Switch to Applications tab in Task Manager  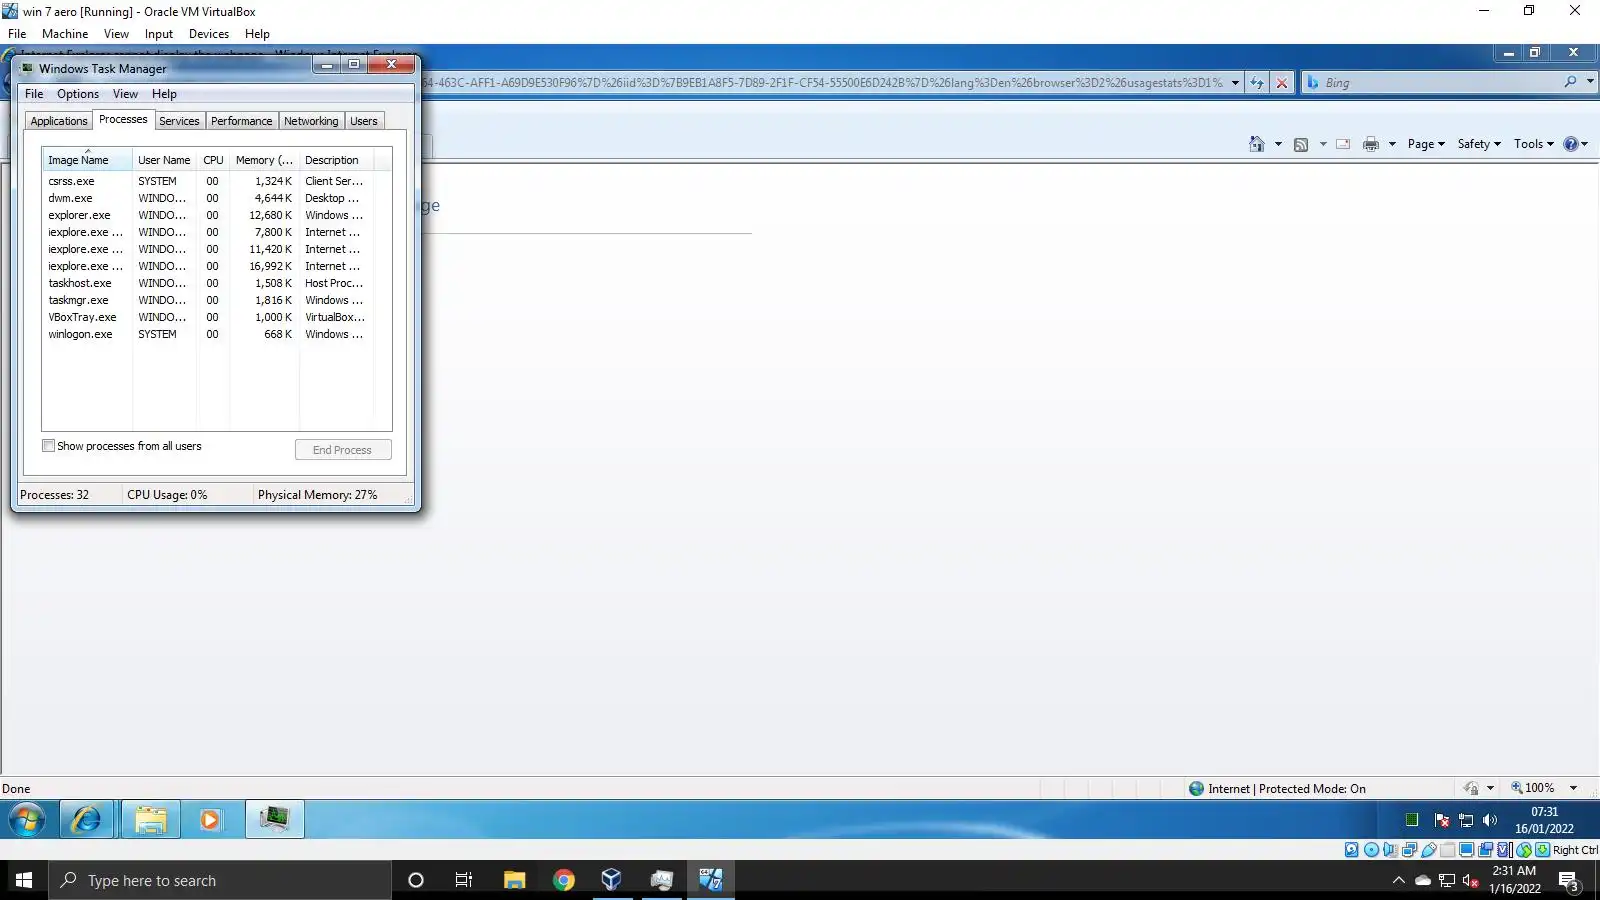click(x=59, y=121)
